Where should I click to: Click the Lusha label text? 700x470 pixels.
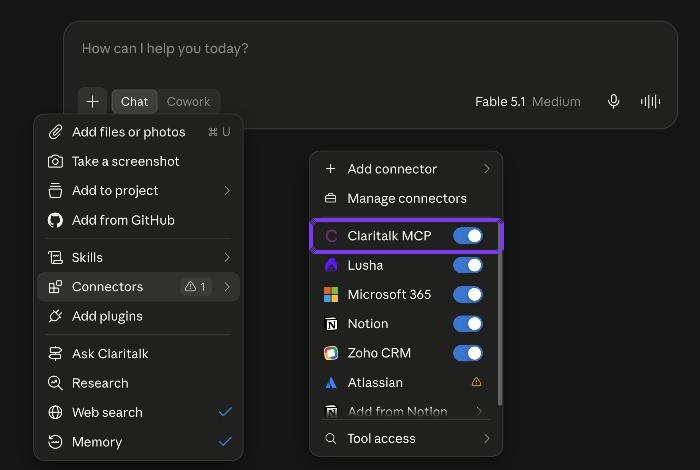365,265
